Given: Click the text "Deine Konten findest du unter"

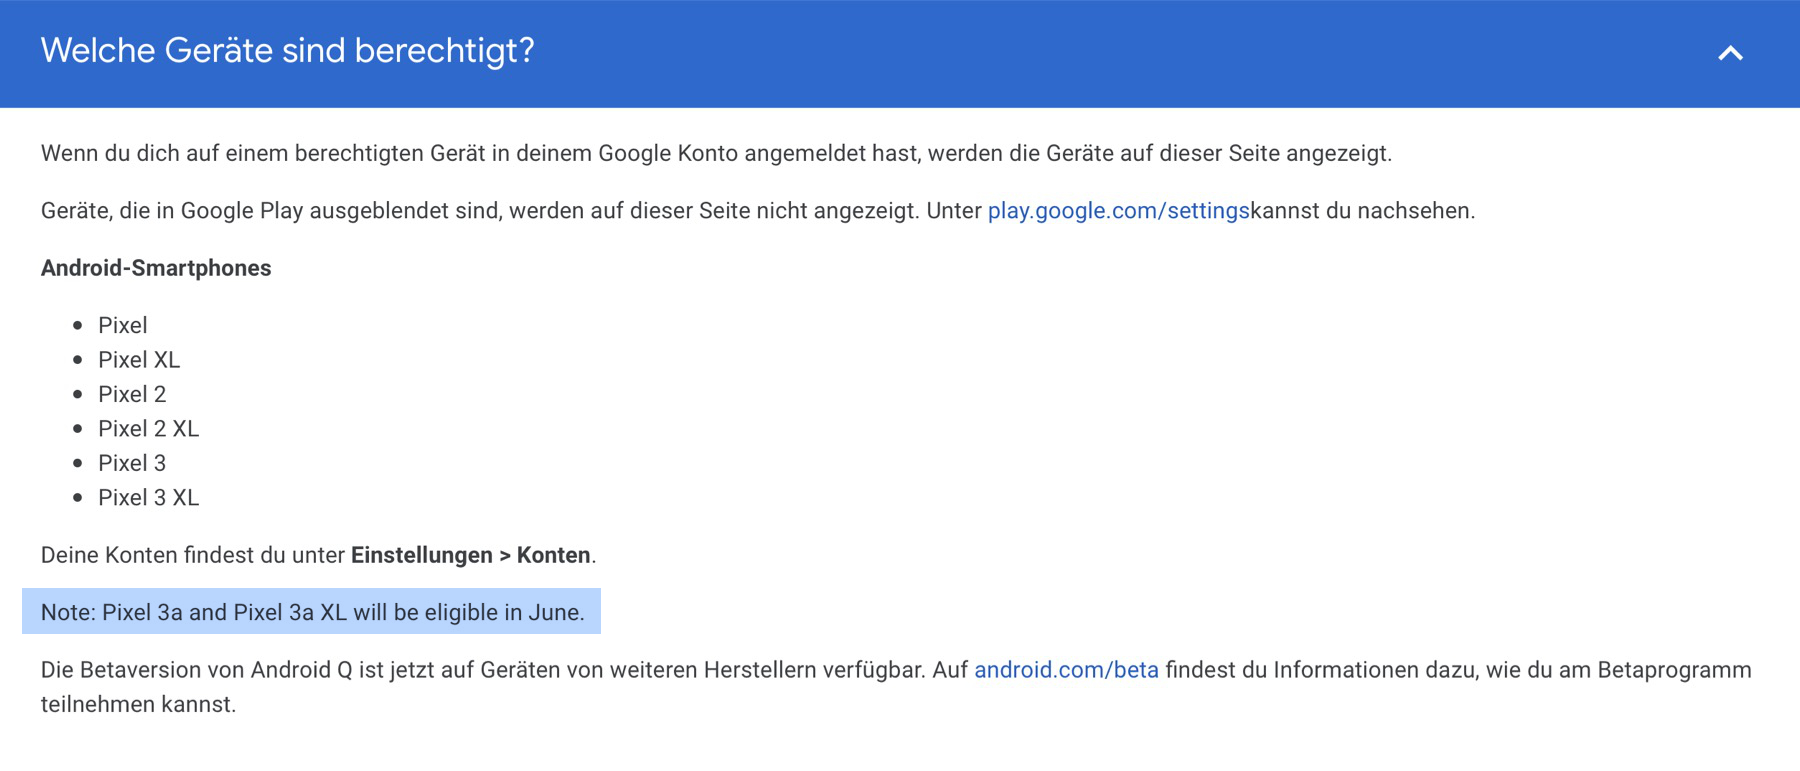Looking at the screenshot, I should [x=194, y=556].
